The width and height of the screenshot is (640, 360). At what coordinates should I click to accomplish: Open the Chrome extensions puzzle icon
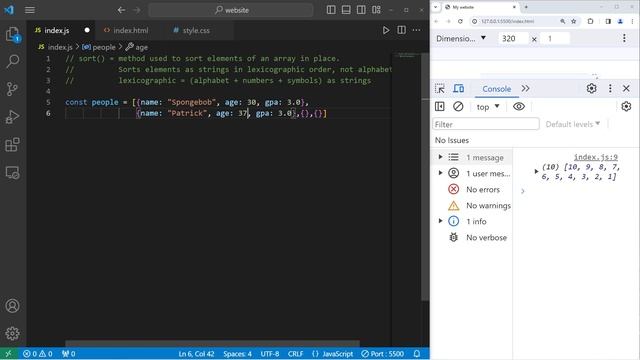tap(590, 21)
